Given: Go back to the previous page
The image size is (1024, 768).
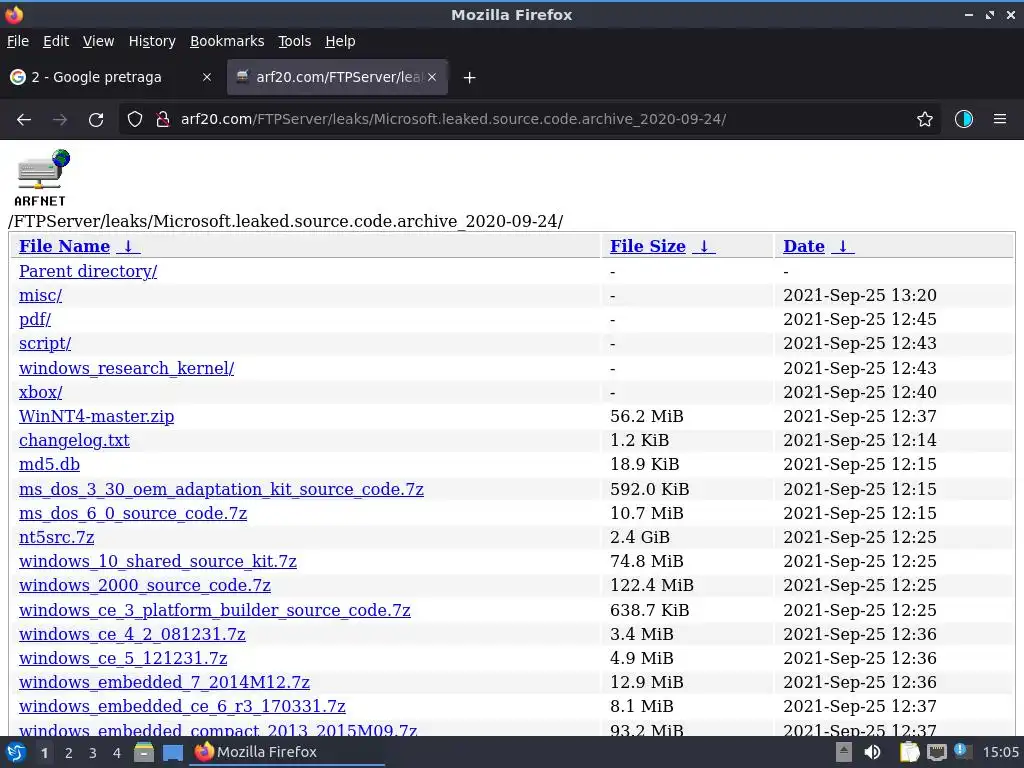Looking at the screenshot, I should pyautogui.click(x=24, y=120).
